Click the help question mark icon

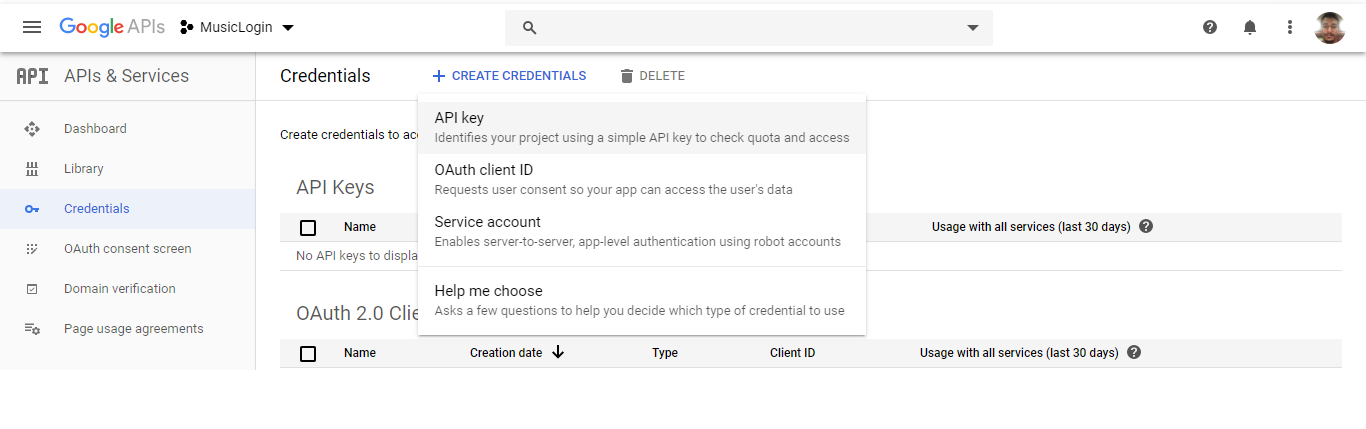1210,27
